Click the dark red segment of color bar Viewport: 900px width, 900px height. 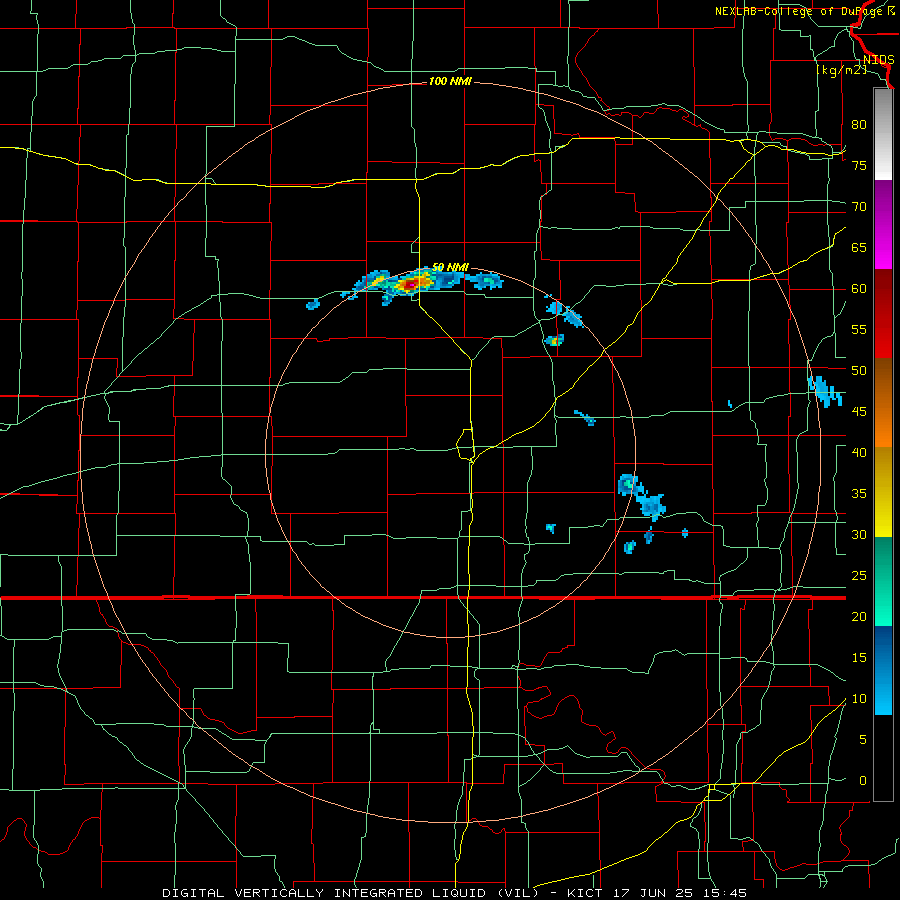coord(883,313)
